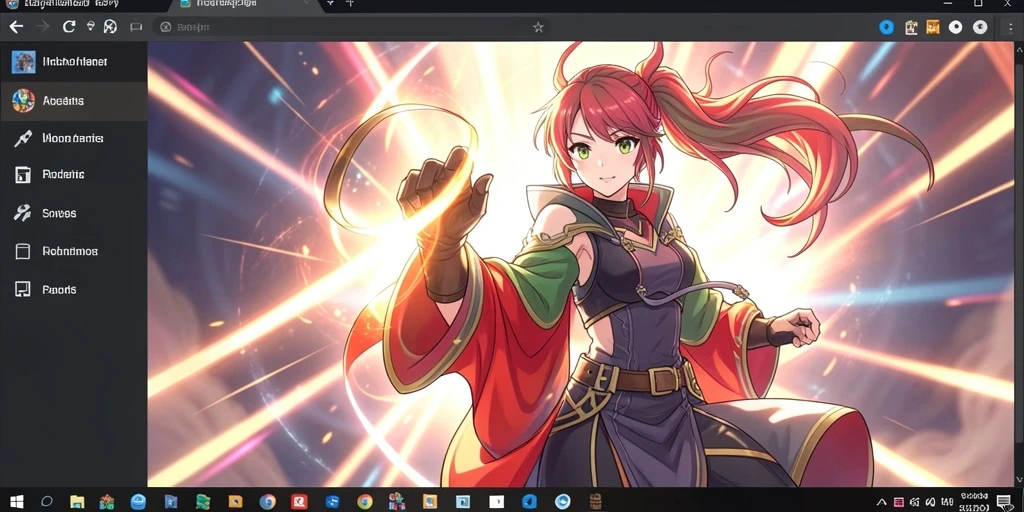Open the sidebar item with crossed tools icon
This screenshot has height=512, width=1024.
click(73, 214)
